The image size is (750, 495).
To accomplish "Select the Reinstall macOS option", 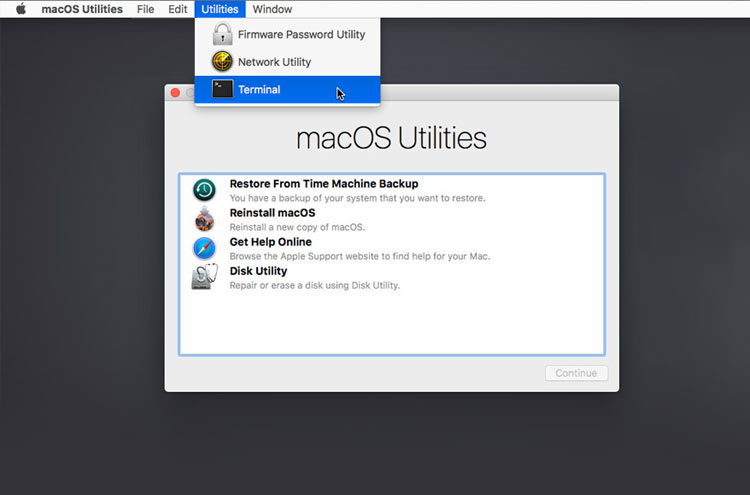I will click(x=272, y=213).
